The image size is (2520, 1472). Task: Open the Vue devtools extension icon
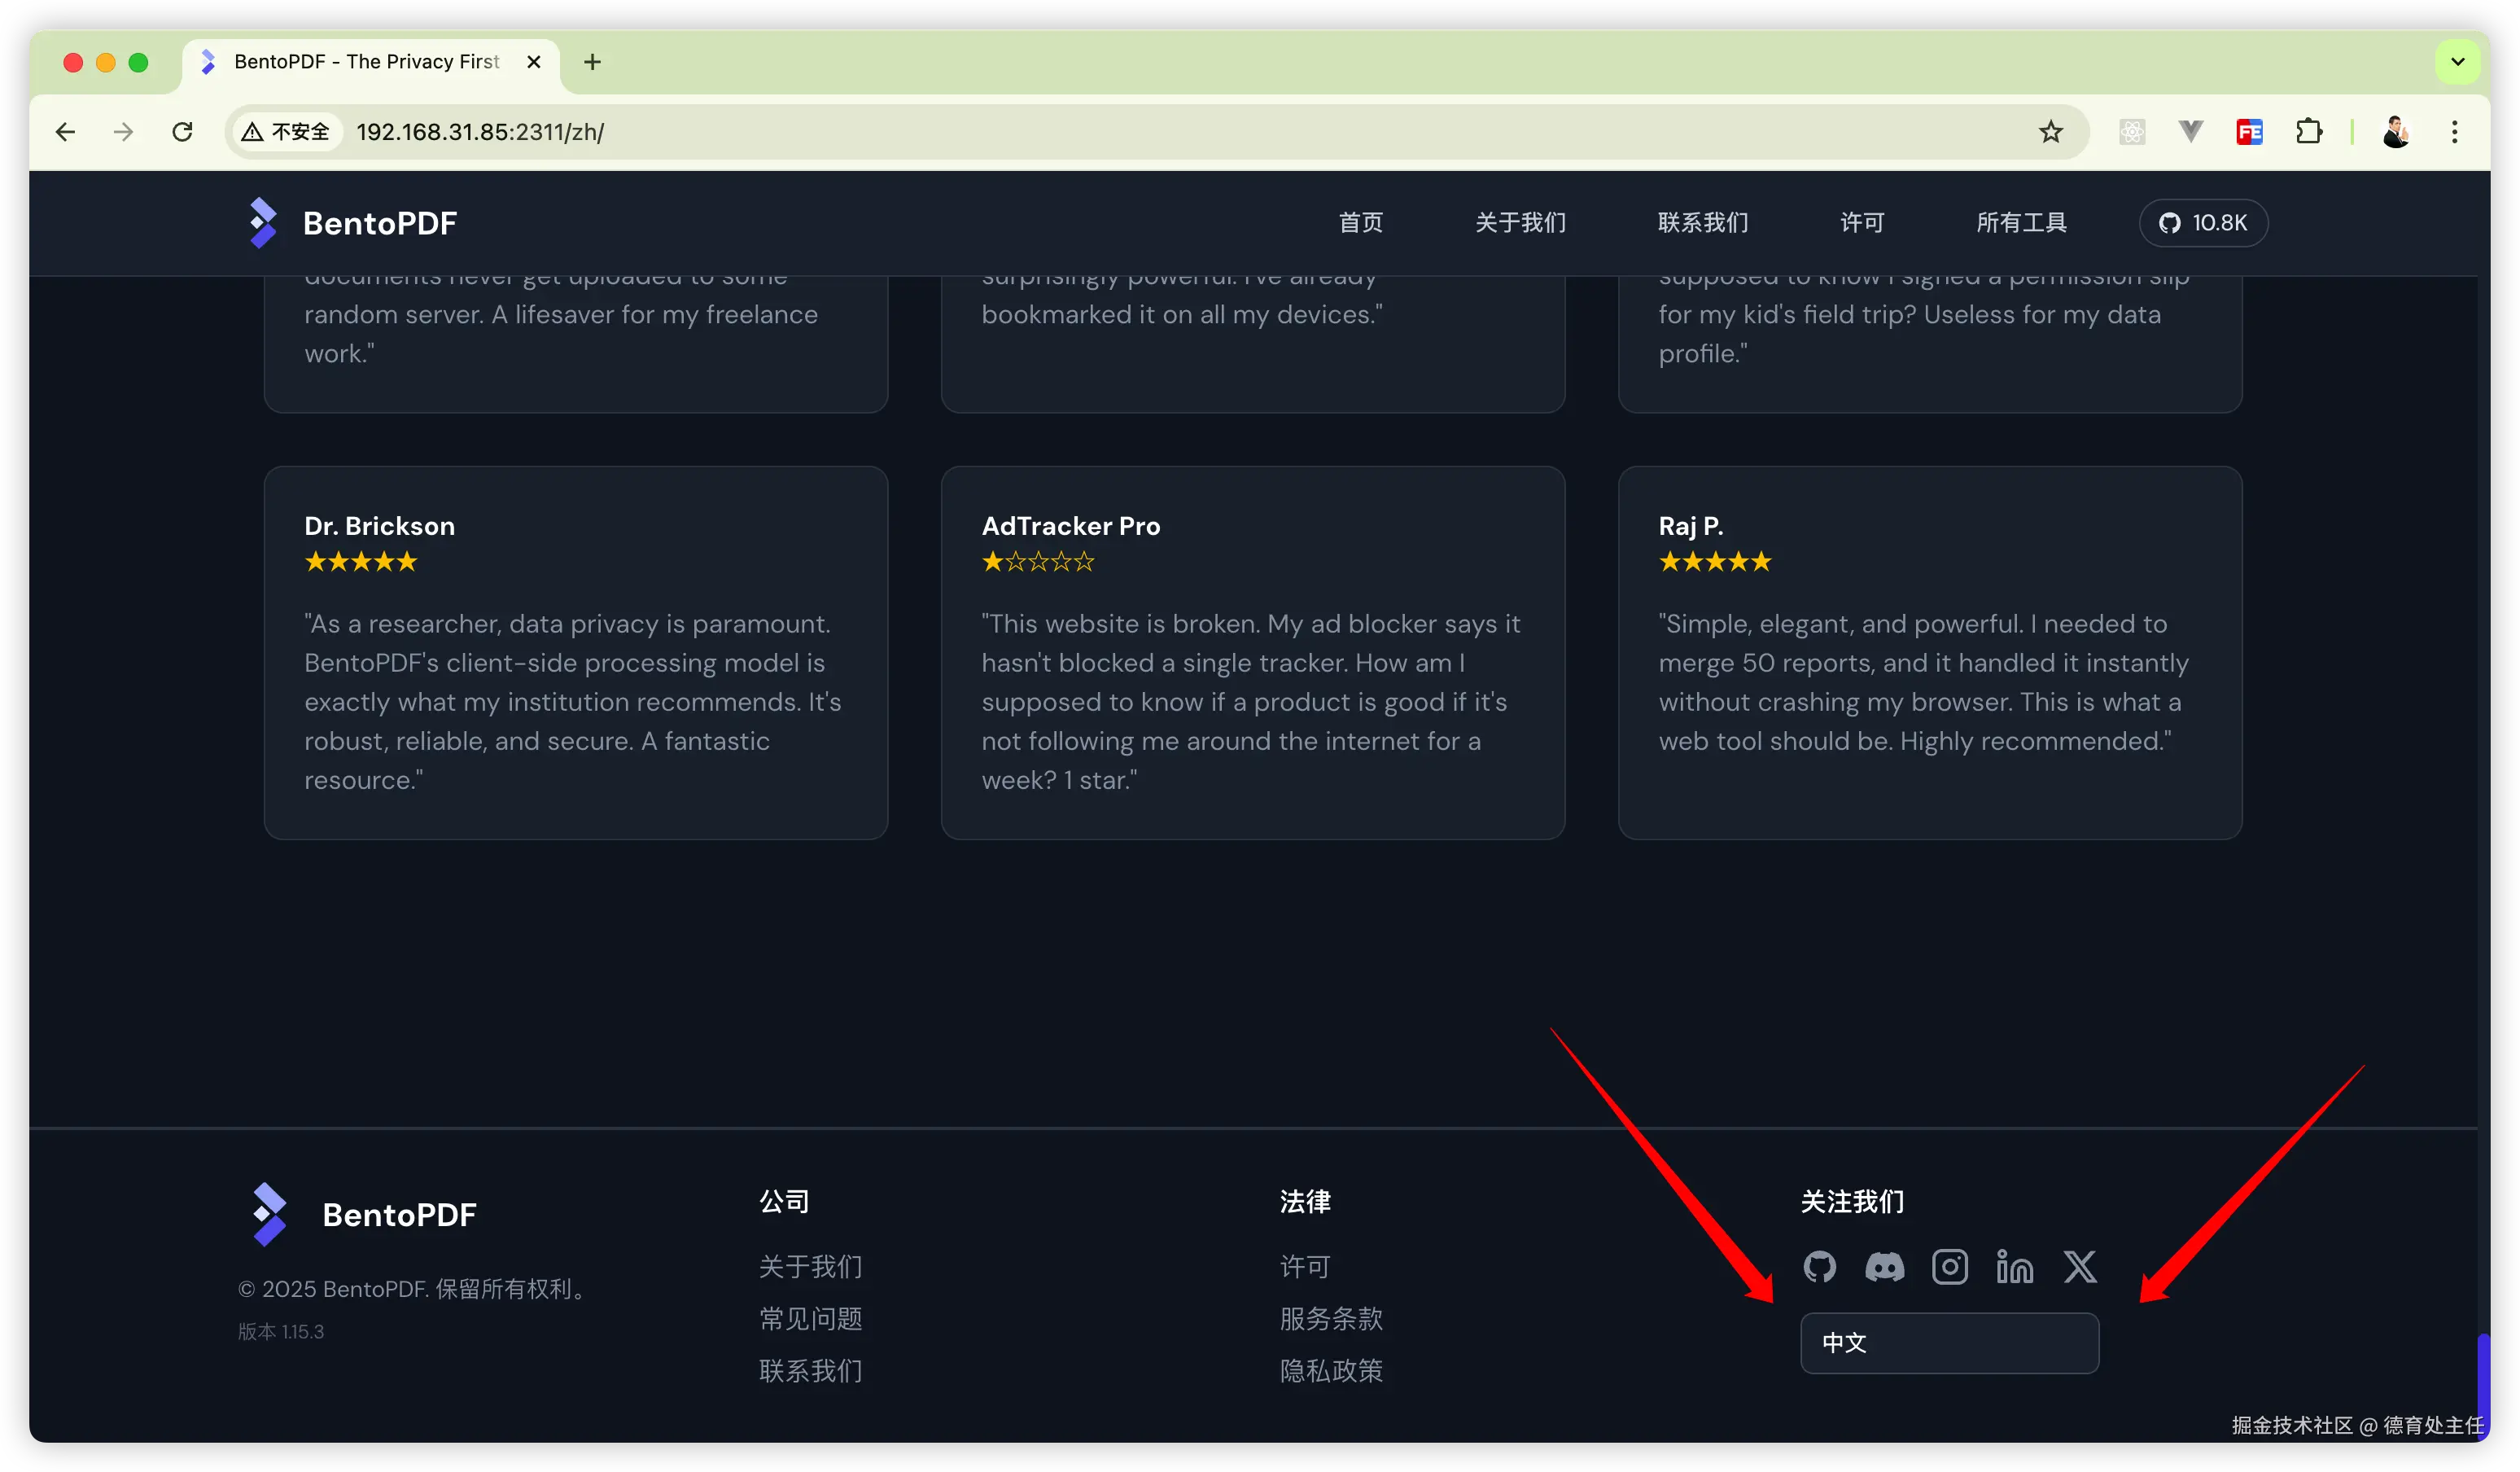(x=2190, y=132)
